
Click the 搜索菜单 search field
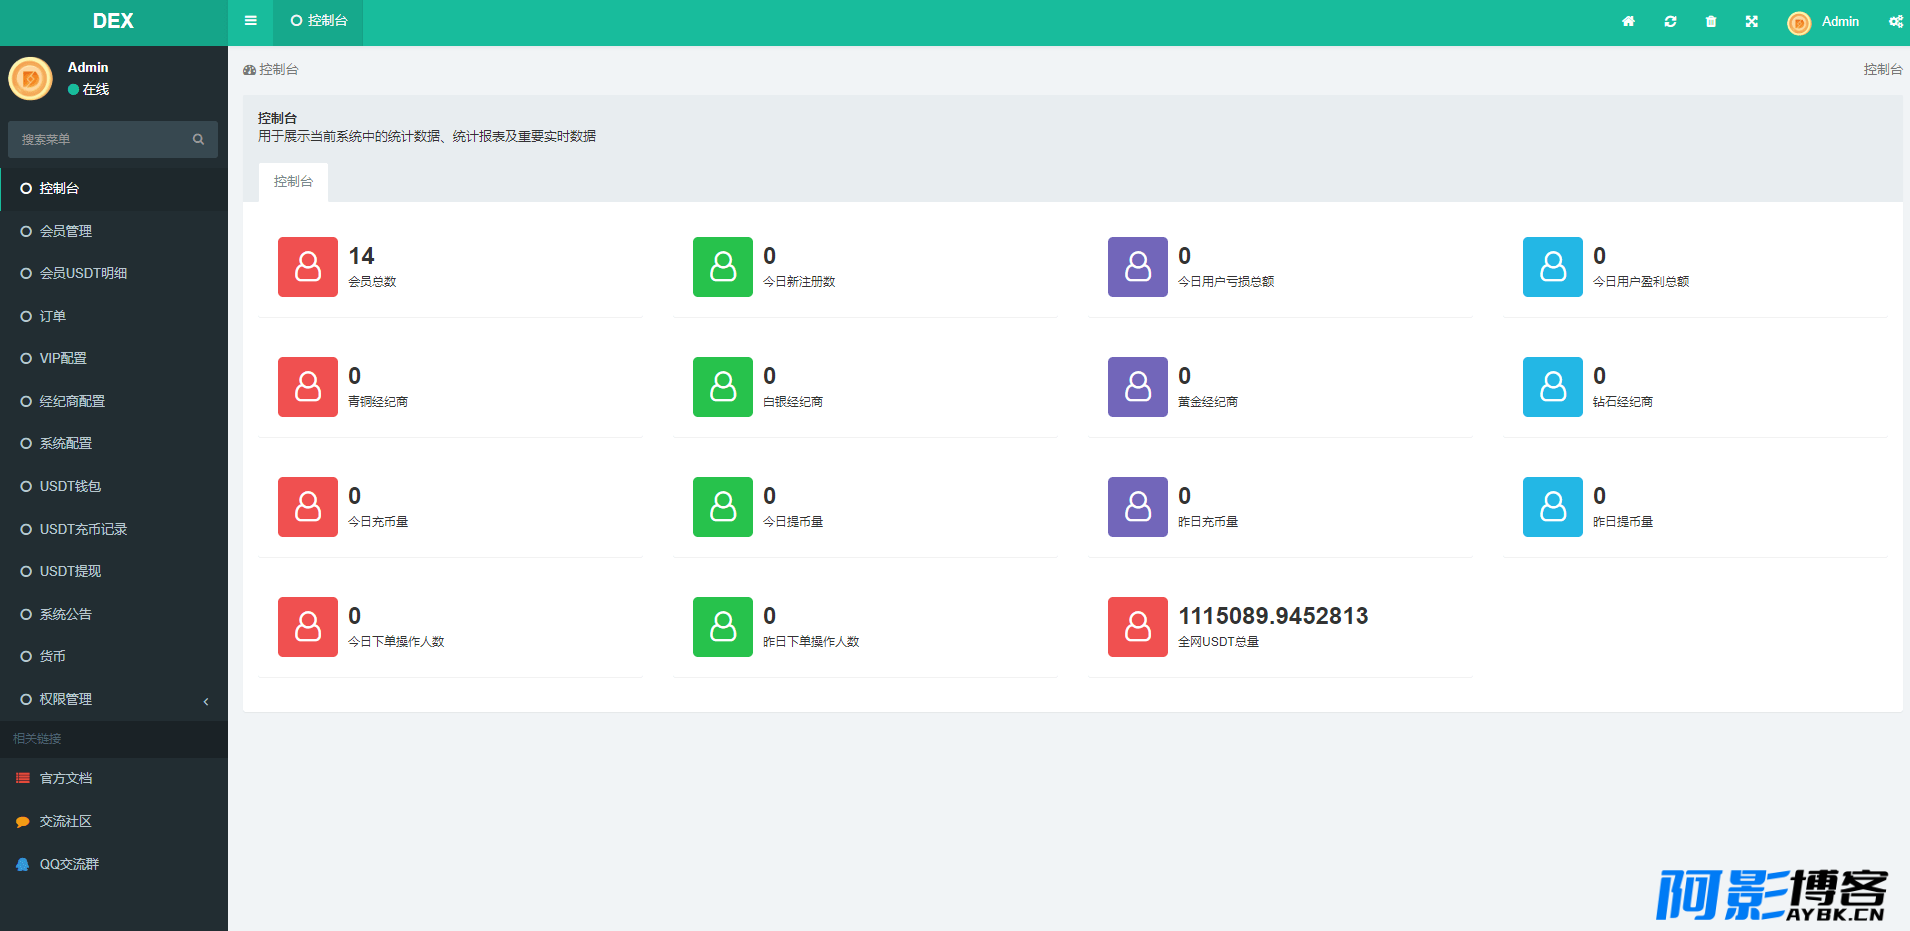coord(100,140)
